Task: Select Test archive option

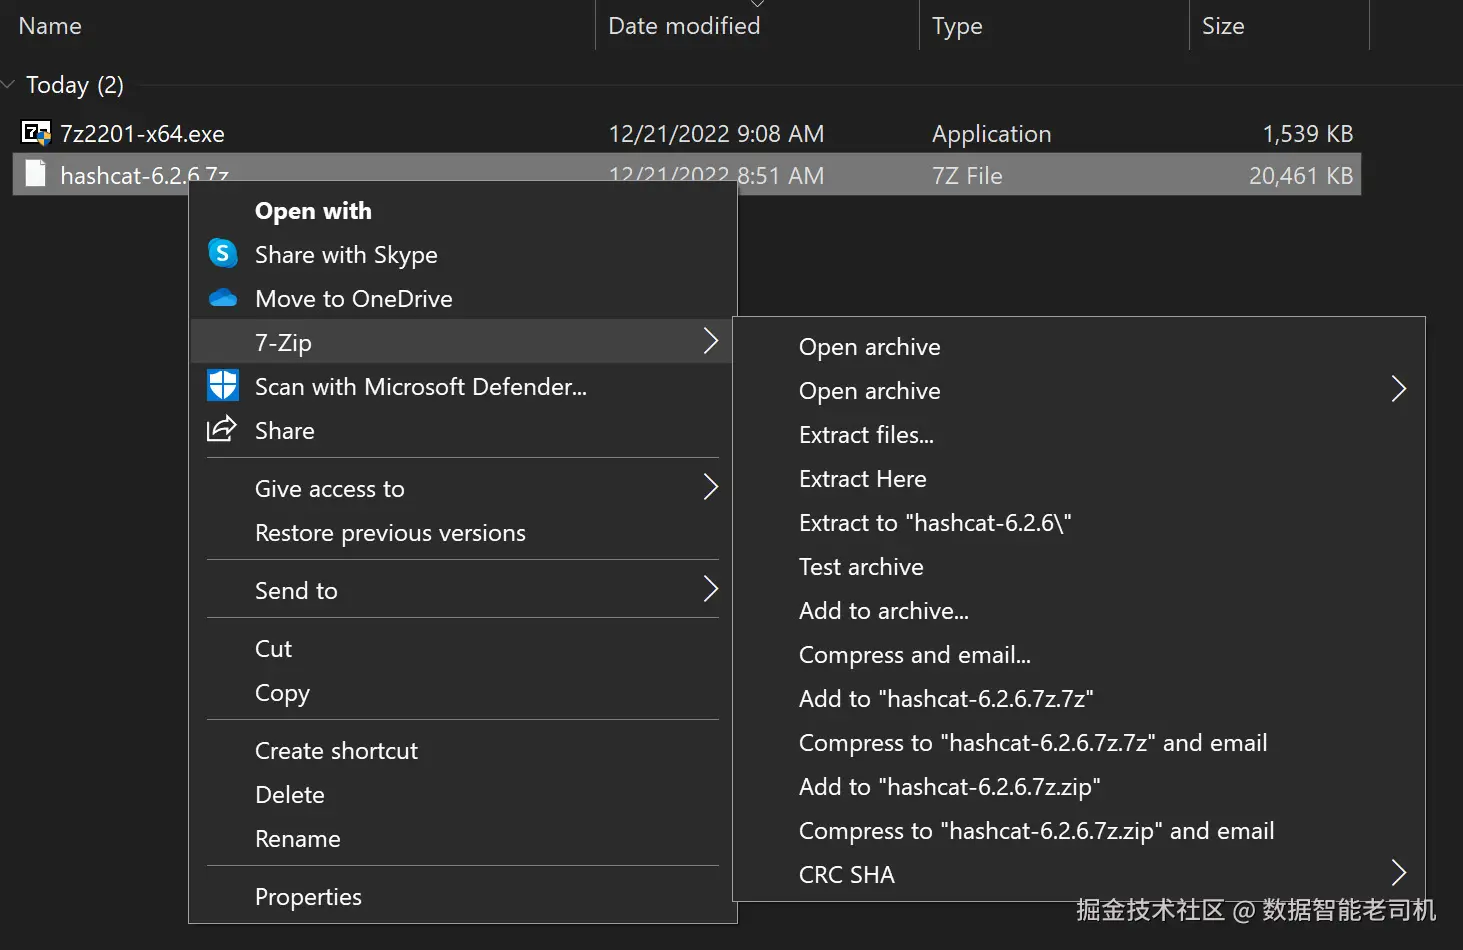Action: pyautogui.click(x=861, y=567)
